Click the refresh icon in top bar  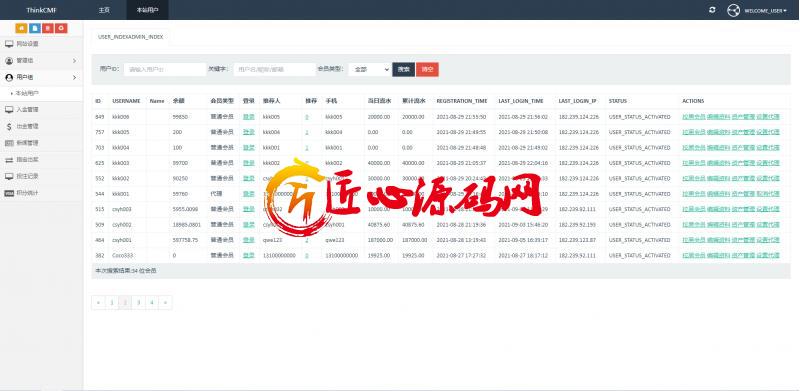(x=712, y=10)
